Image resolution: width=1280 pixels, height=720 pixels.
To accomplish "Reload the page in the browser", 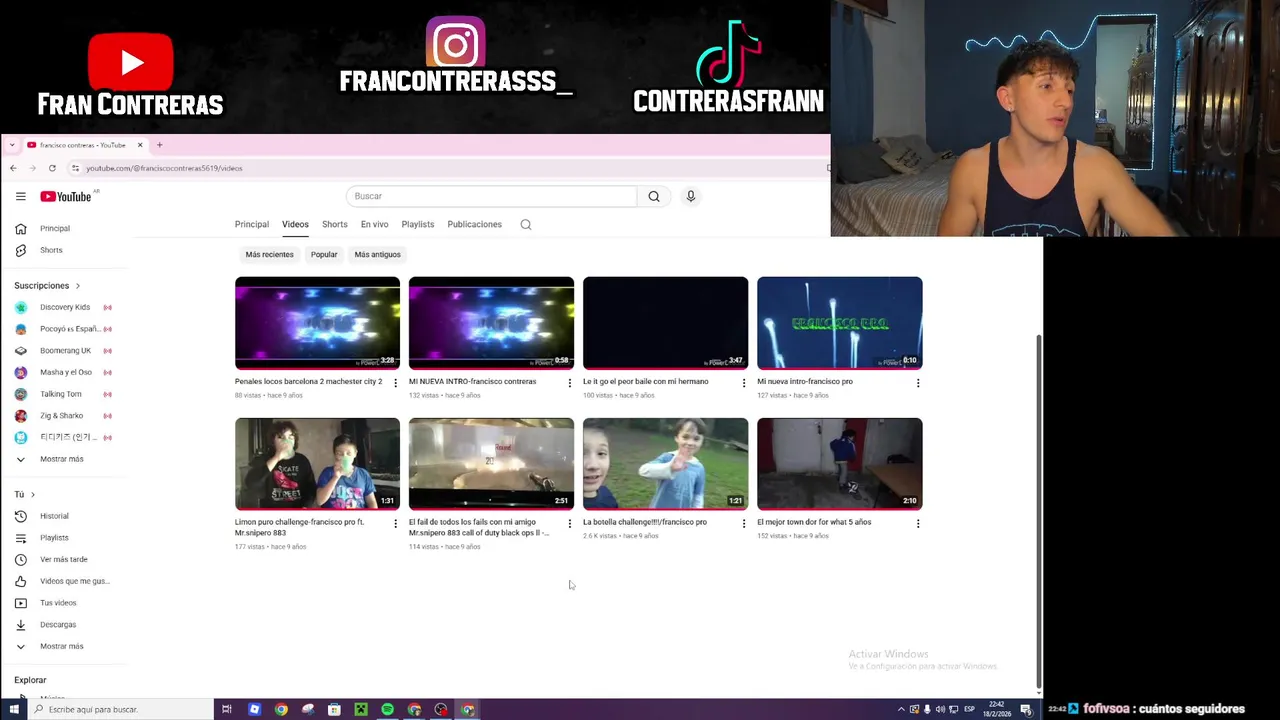I will coord(52,168).
